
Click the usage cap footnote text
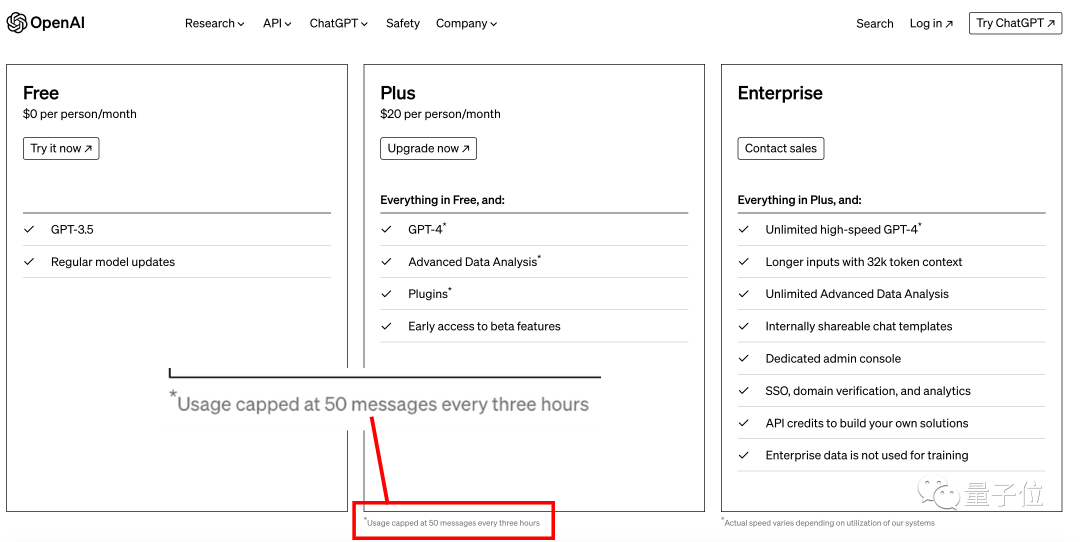[453, 523]
